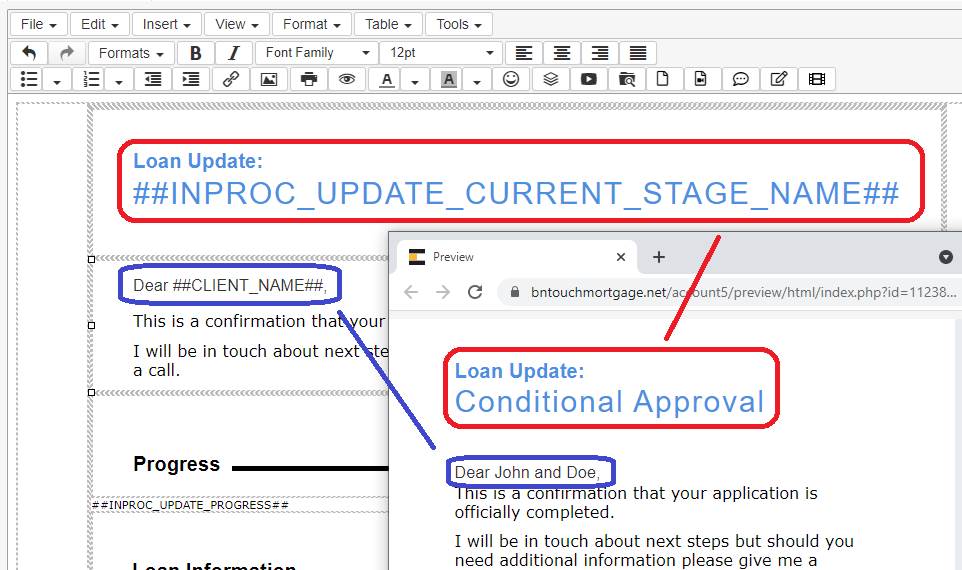Insert a bullet list
962x570 pixels.
coord(29,79)
